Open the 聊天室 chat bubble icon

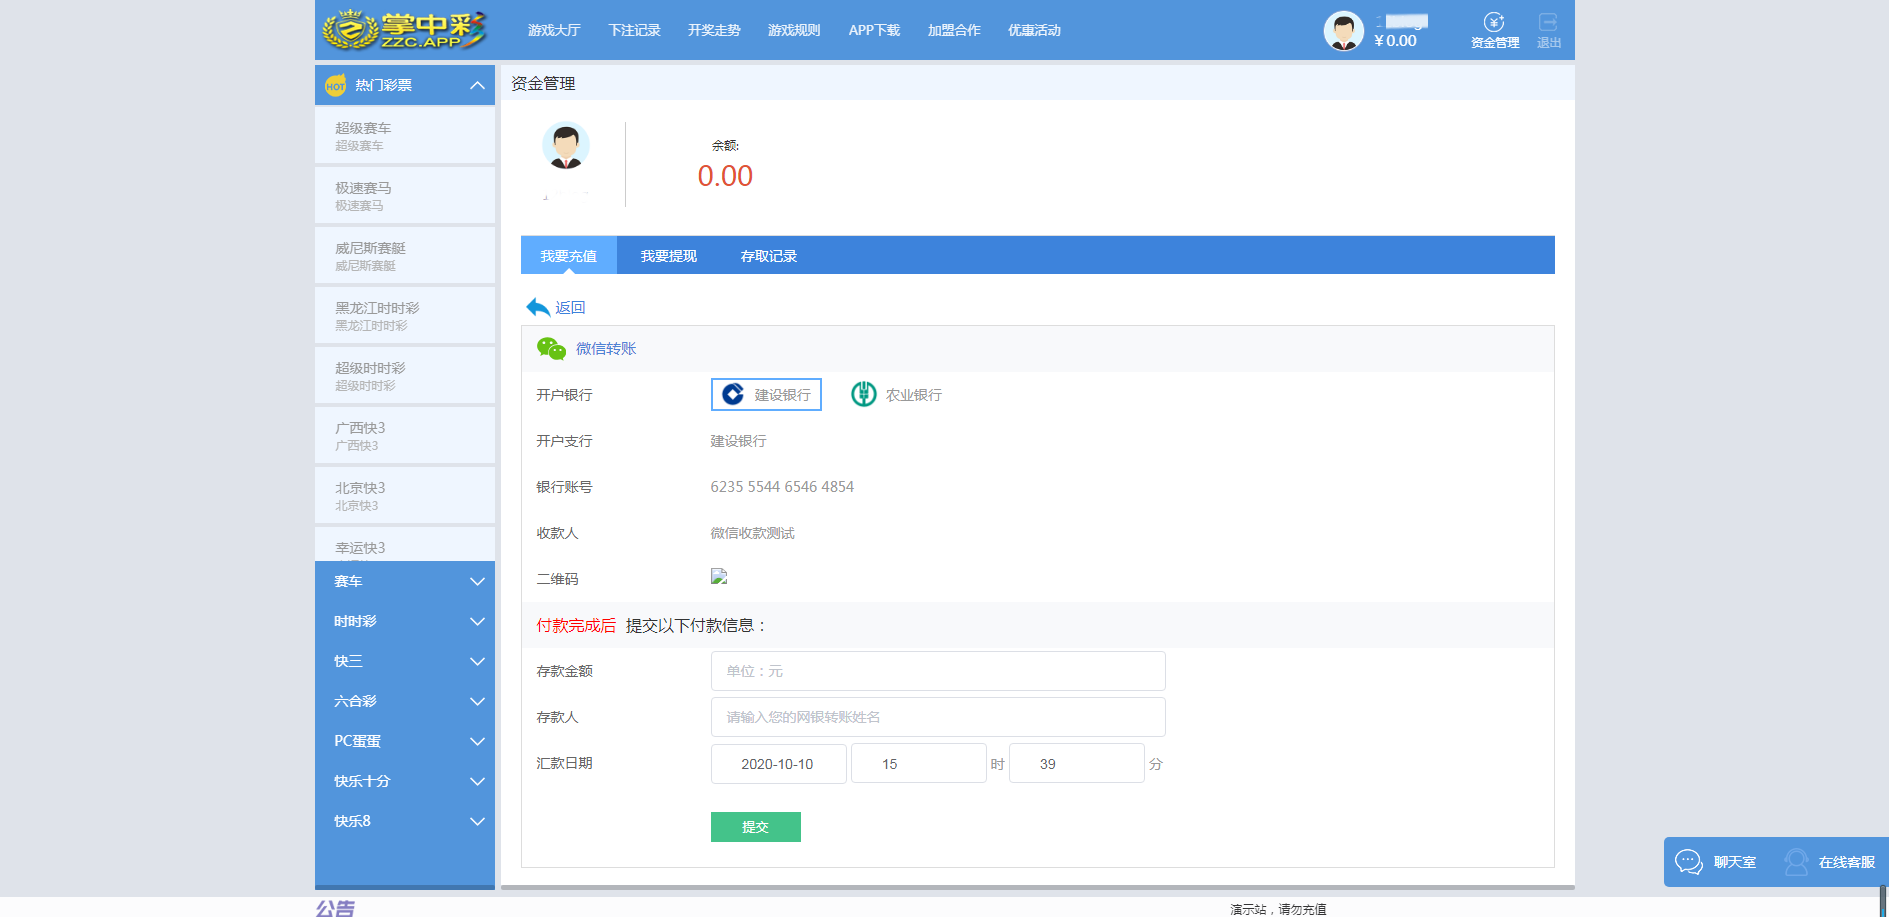1689,862
